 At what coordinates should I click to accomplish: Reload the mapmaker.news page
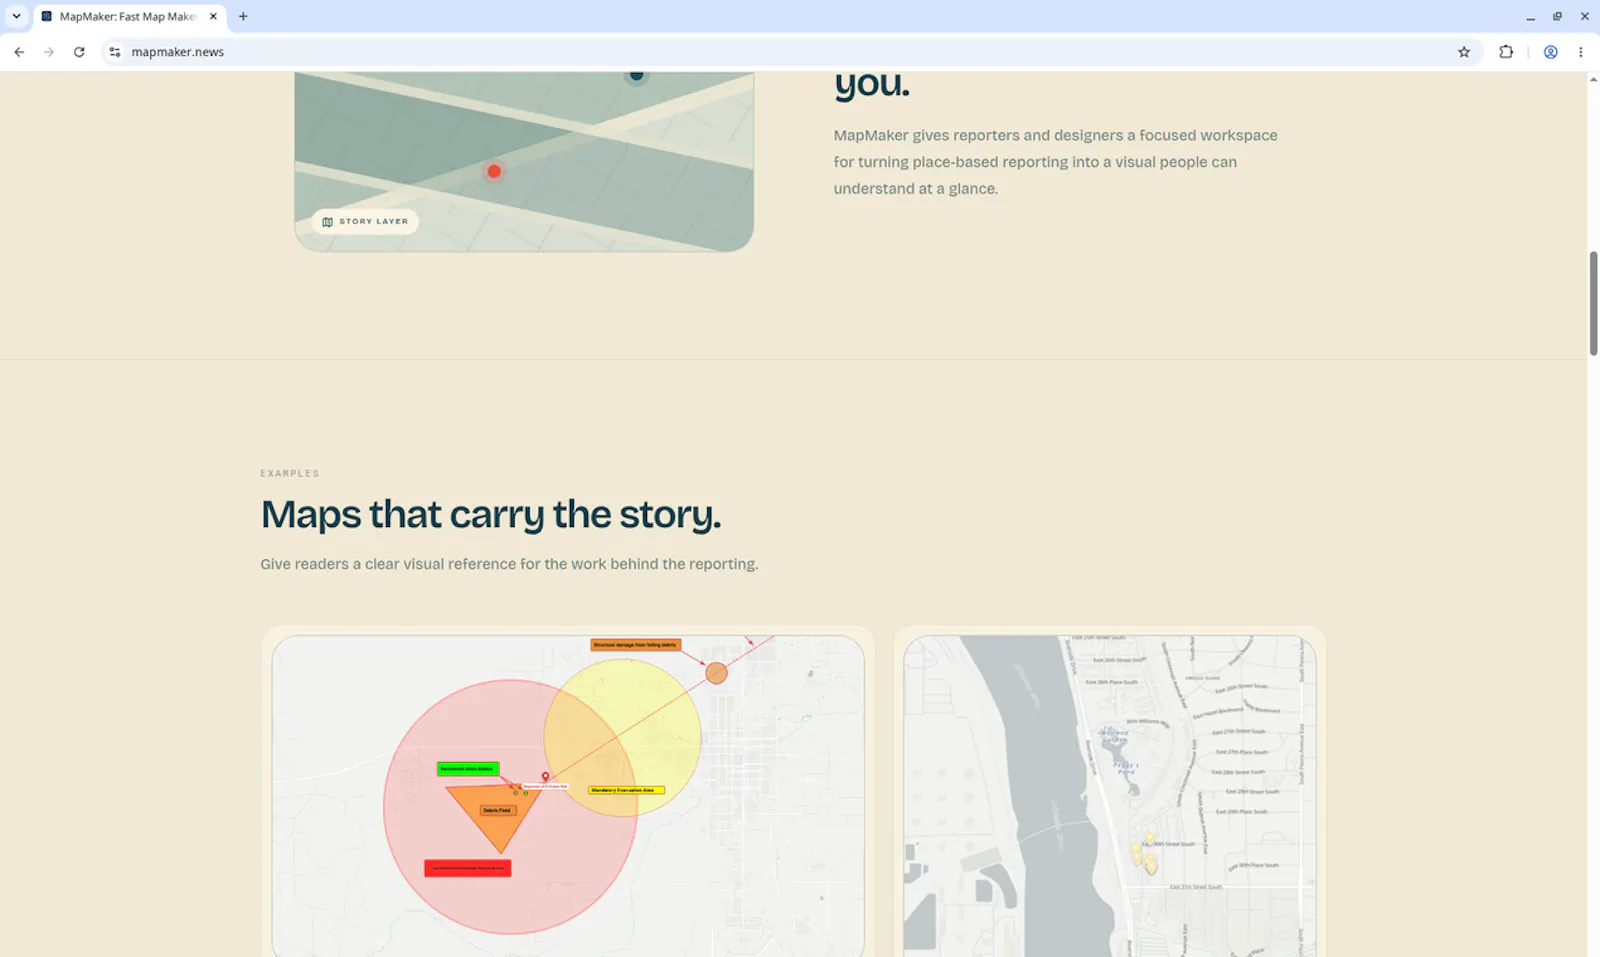79,52
